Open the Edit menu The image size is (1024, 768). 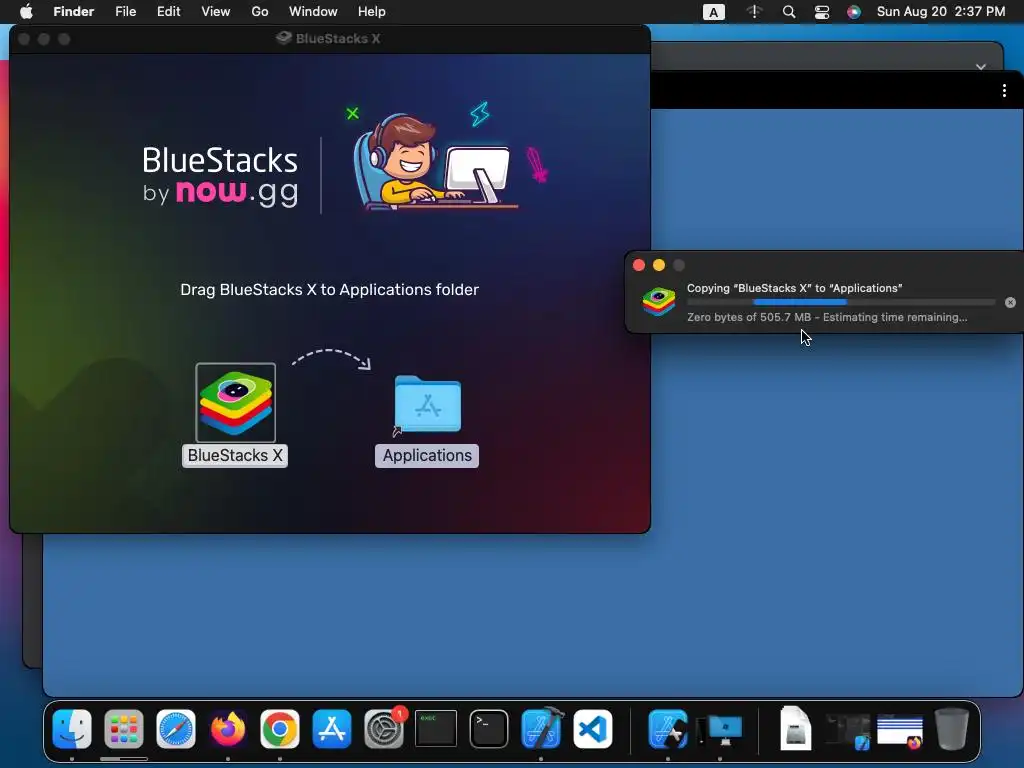point(168,11)
